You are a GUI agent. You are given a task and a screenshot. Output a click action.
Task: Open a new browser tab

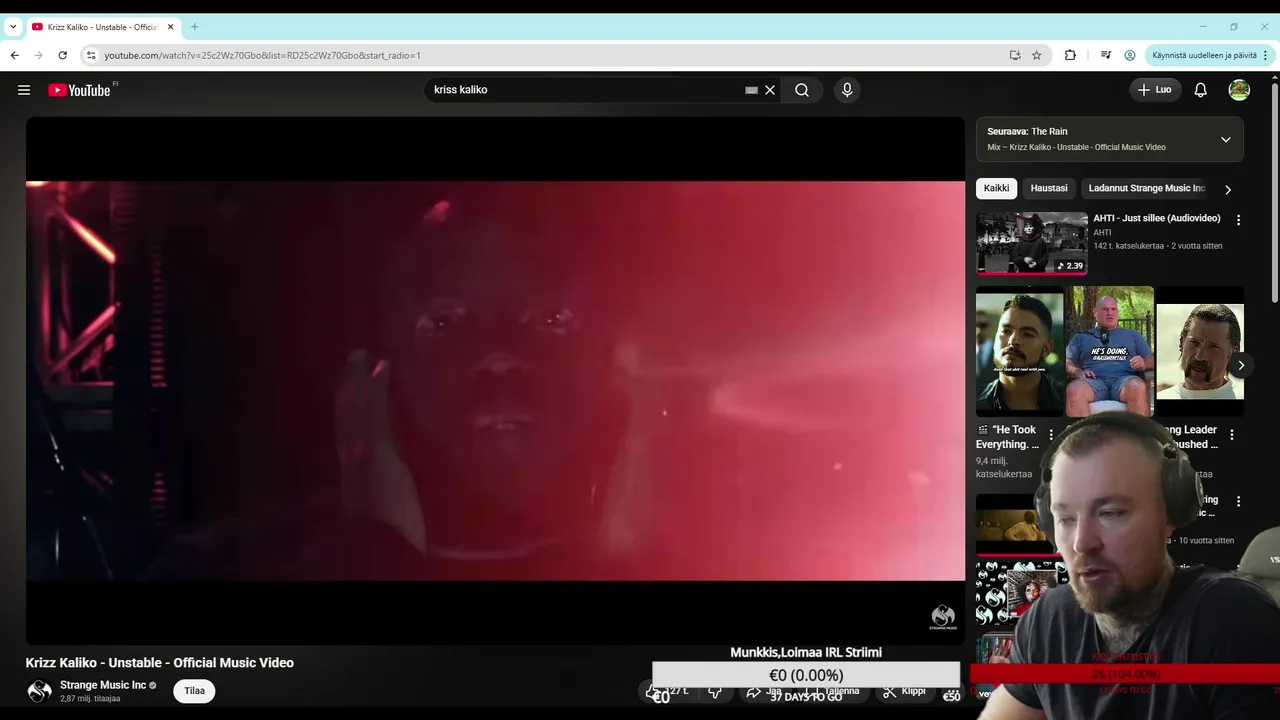194,27
